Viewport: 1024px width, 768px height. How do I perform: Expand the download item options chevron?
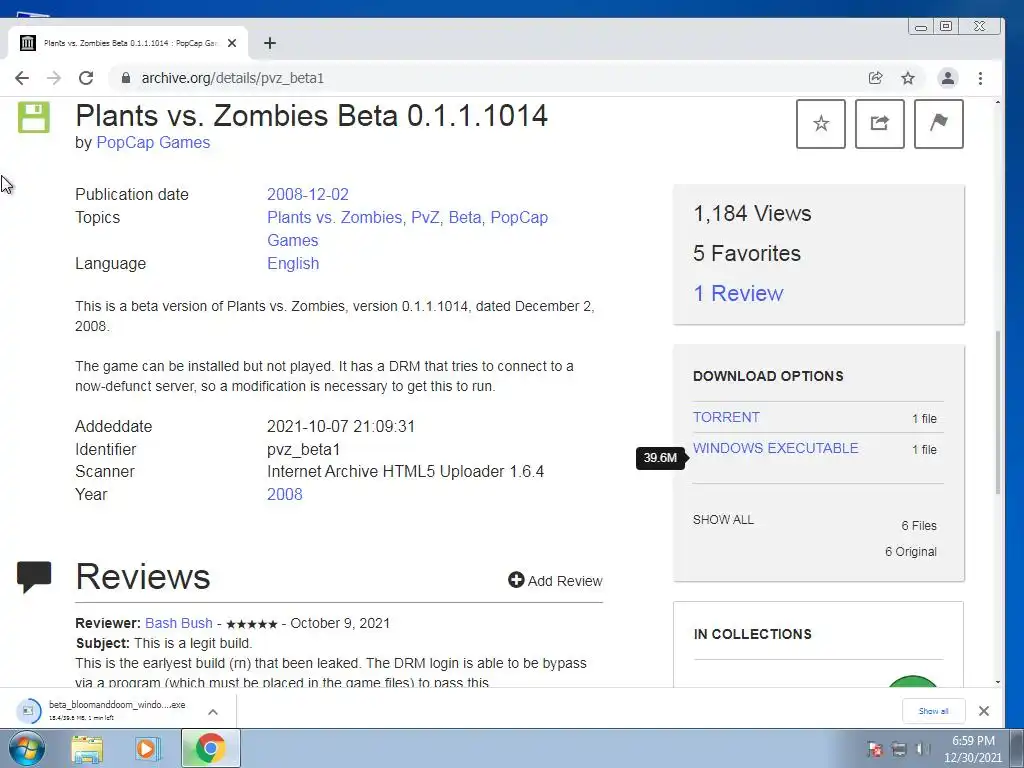pyautogui.click(x=213, y=712)
